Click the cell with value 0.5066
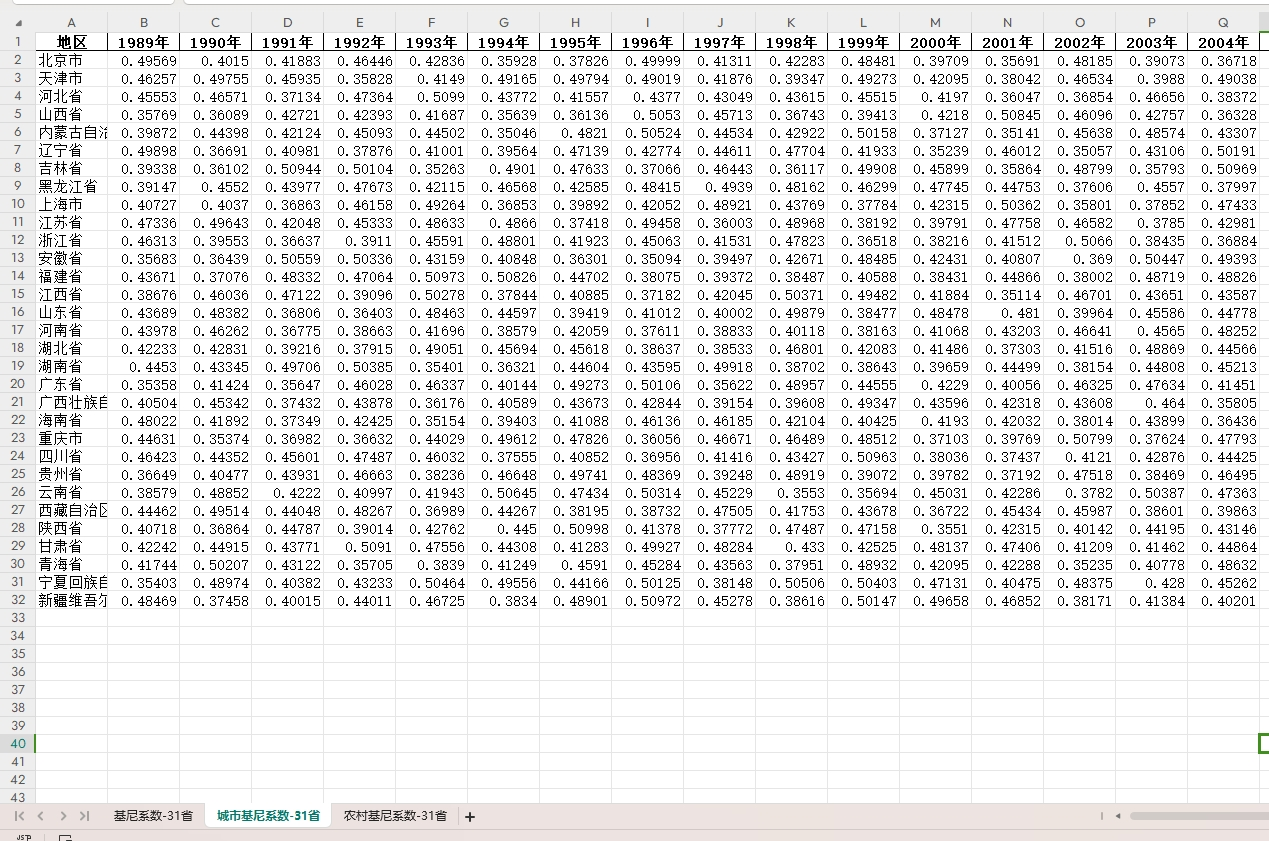 click(1080, 240)
